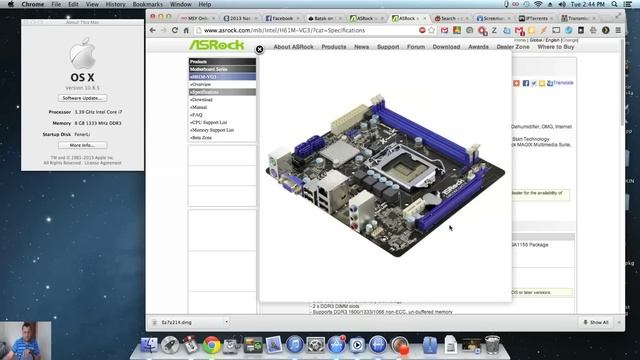Launch iTunes from the Dock

coord(294,345)
